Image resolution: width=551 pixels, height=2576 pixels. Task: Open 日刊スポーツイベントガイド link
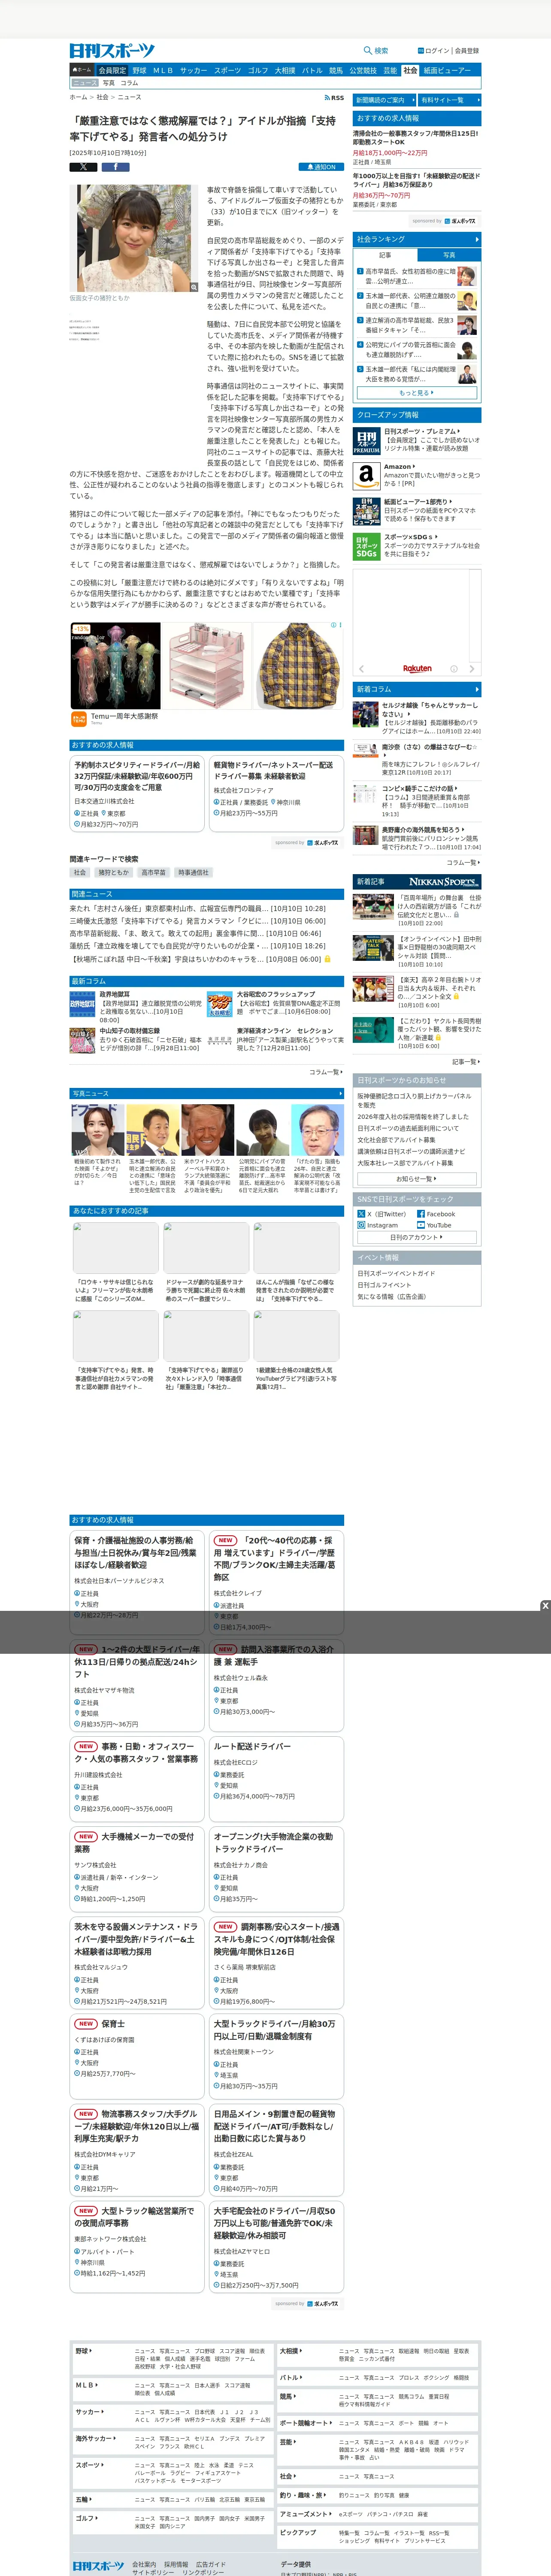(x=396, y=1274)
